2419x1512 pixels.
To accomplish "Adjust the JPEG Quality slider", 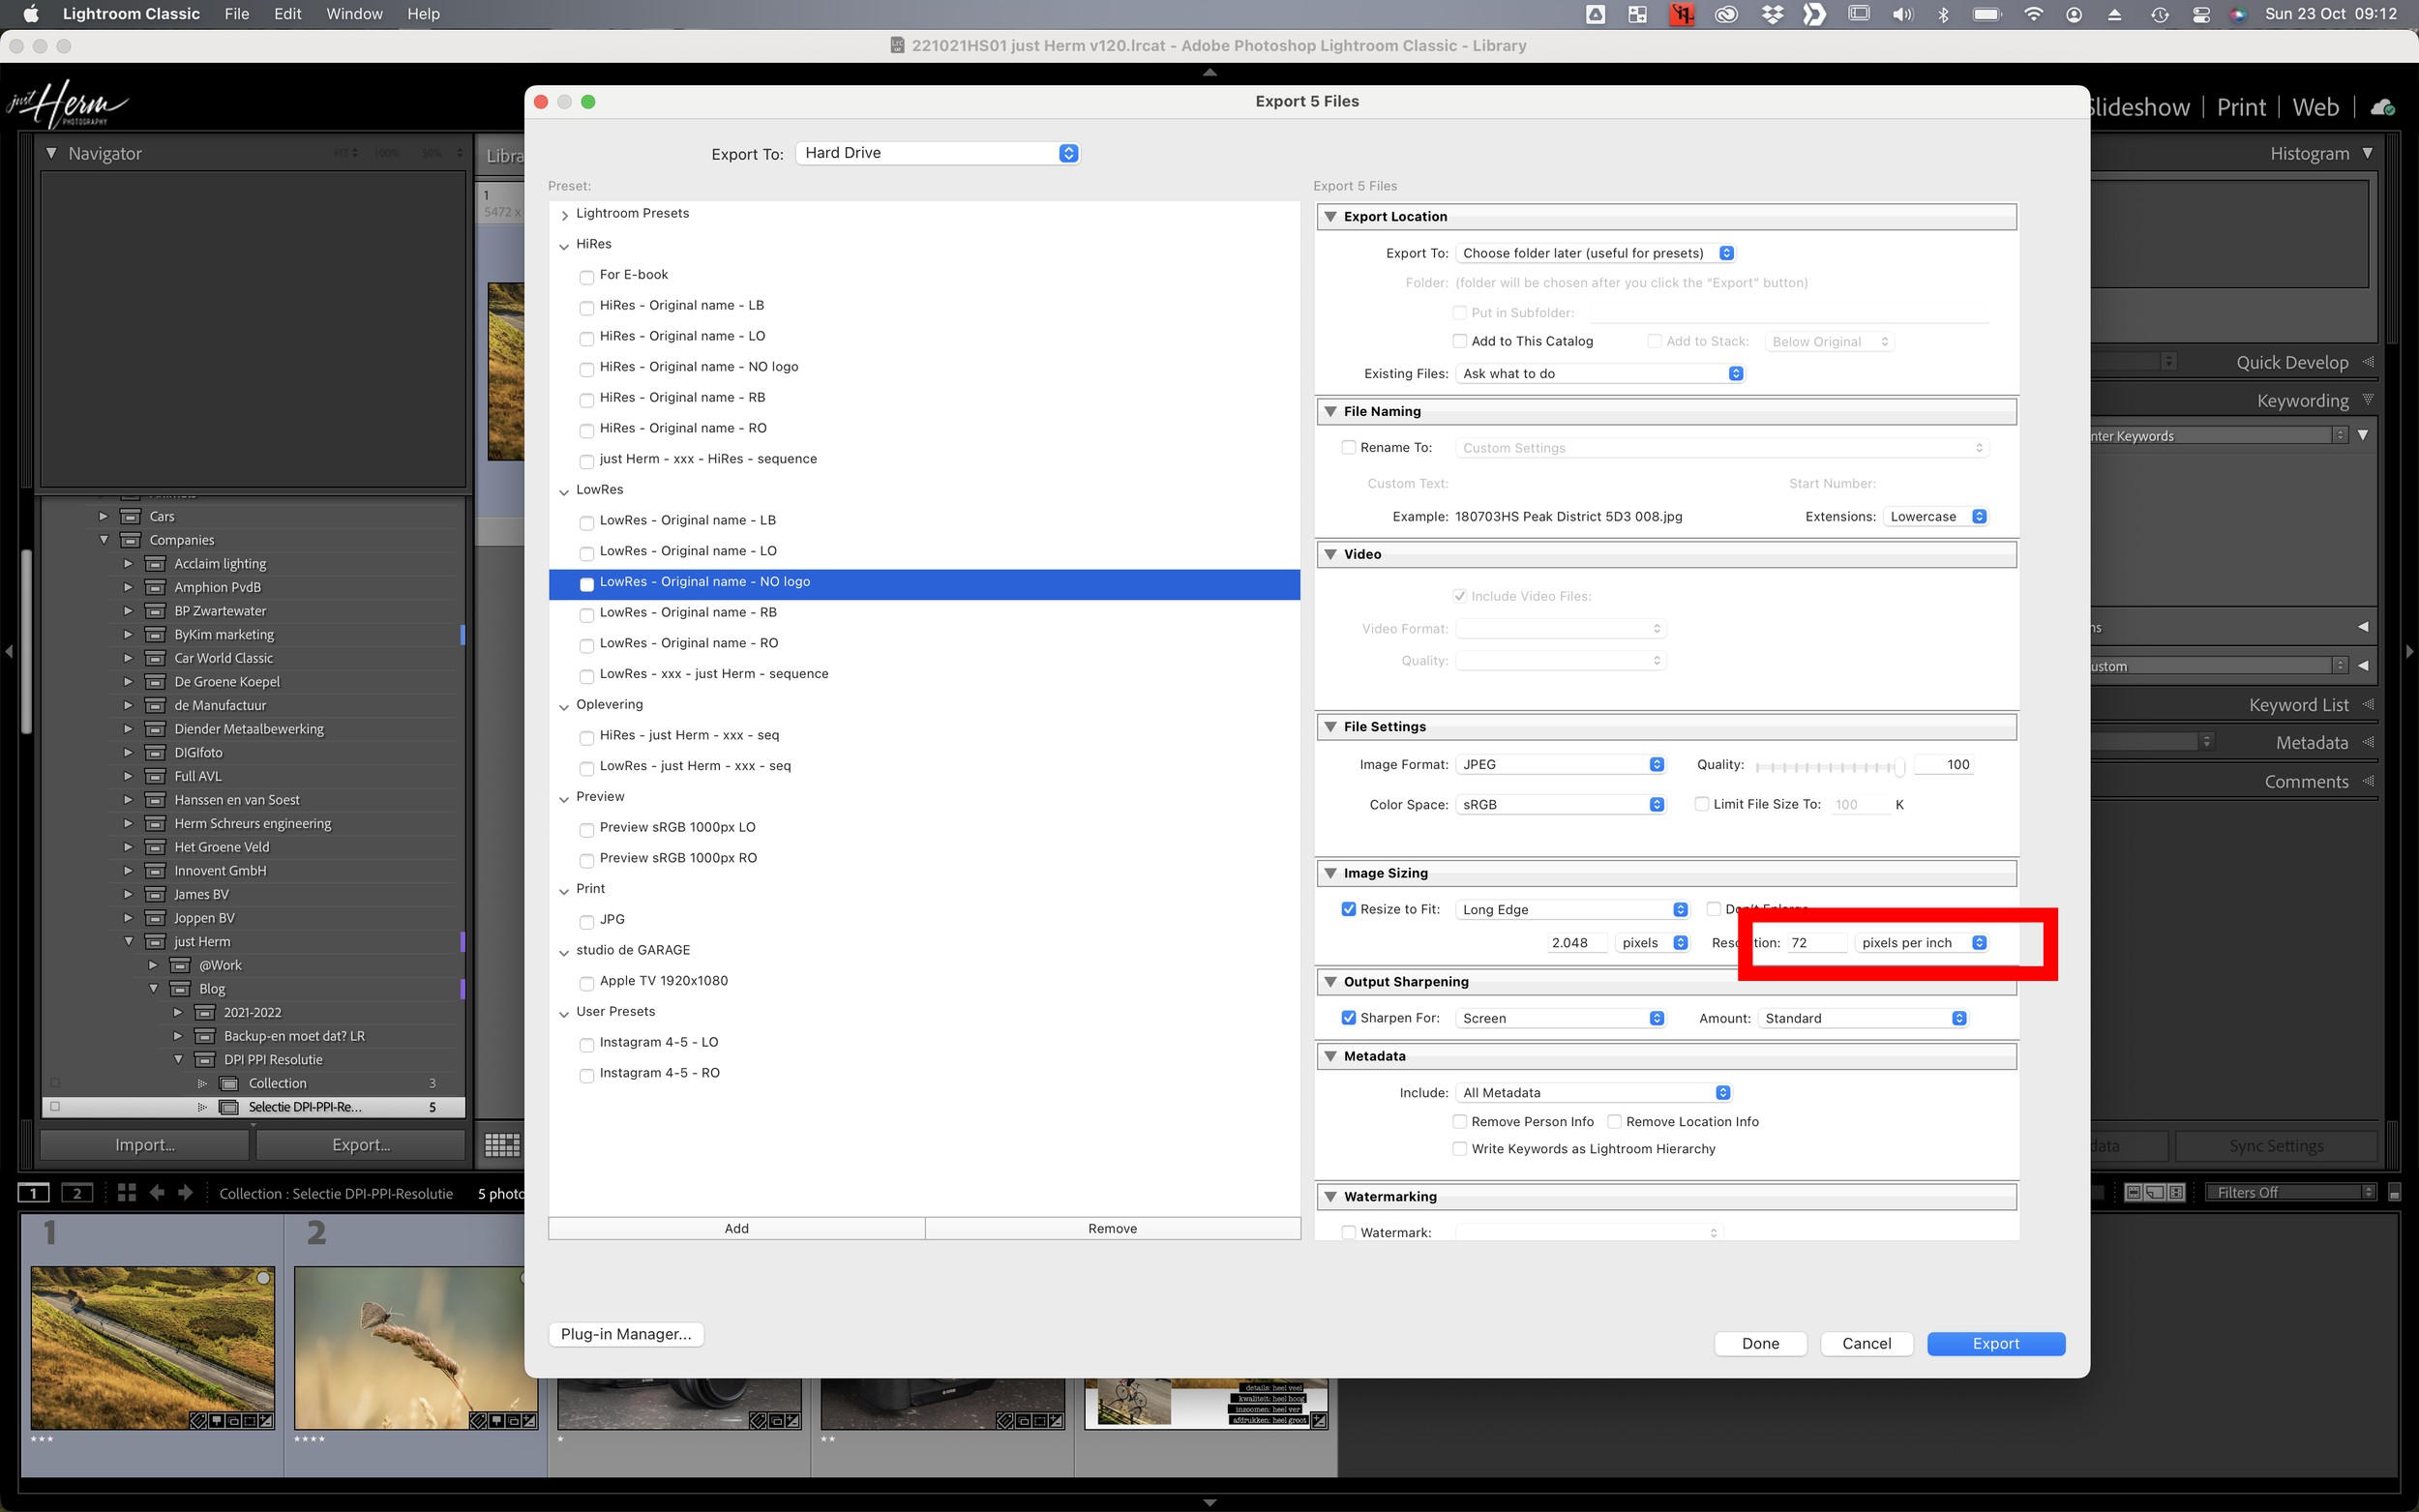I will point(1898,767).
